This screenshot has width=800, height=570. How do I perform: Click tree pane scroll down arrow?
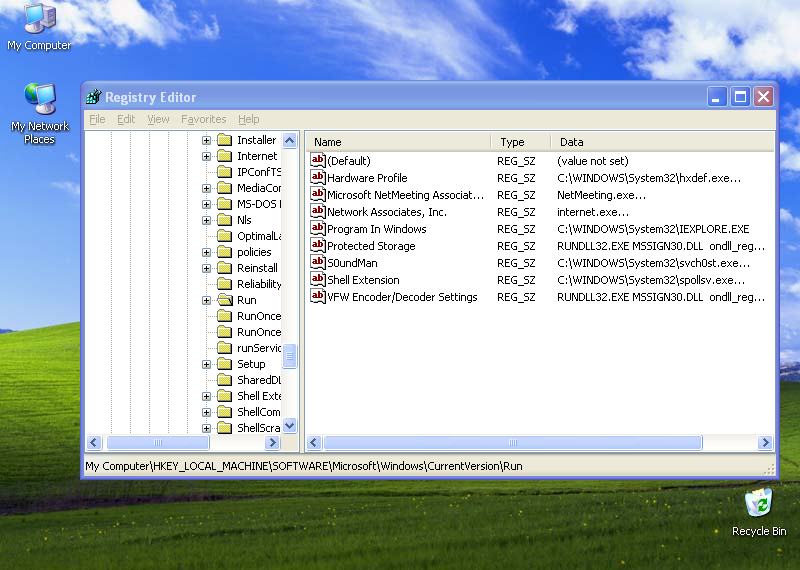[289, 425]
